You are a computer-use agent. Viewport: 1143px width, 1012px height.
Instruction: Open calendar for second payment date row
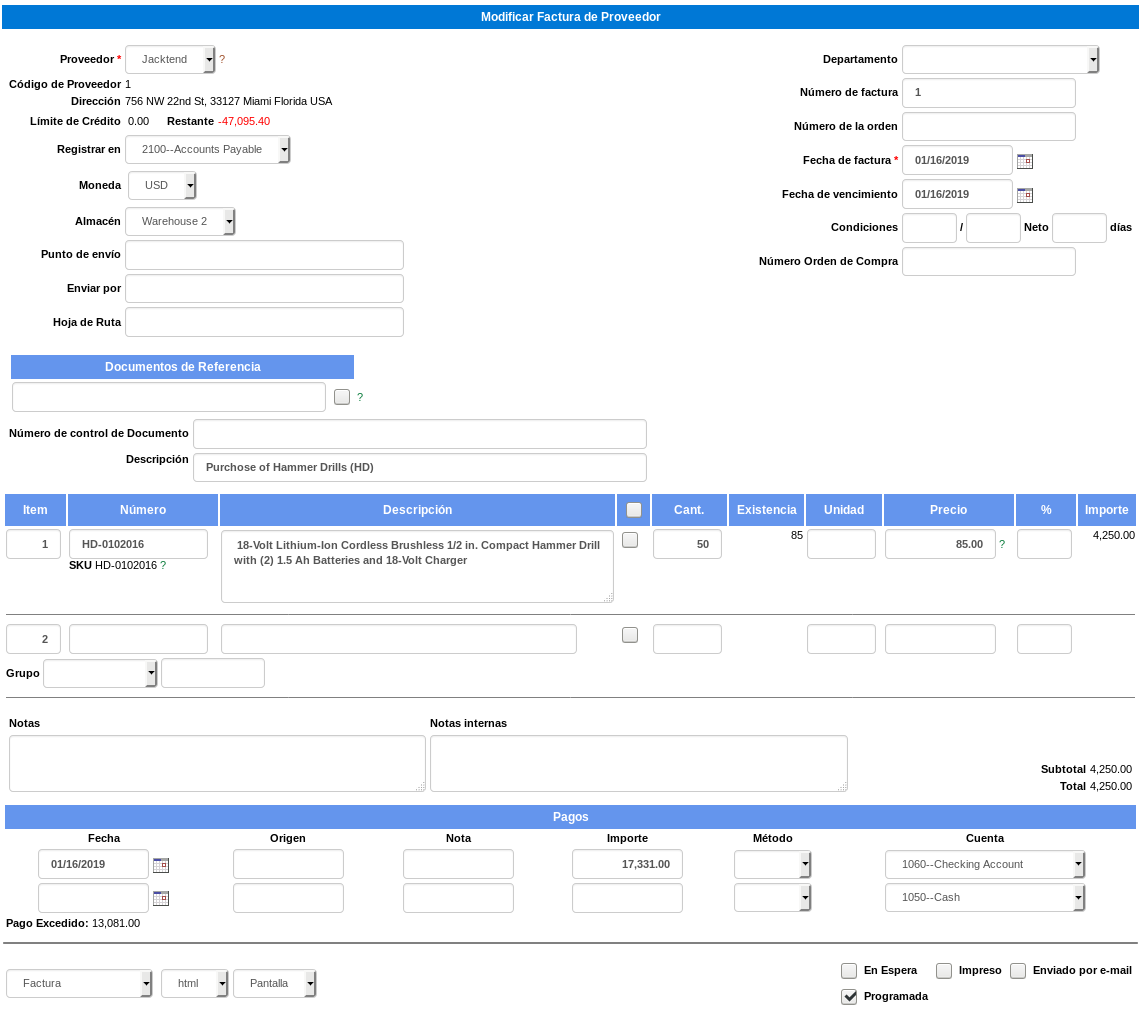[x=161, y=898]
